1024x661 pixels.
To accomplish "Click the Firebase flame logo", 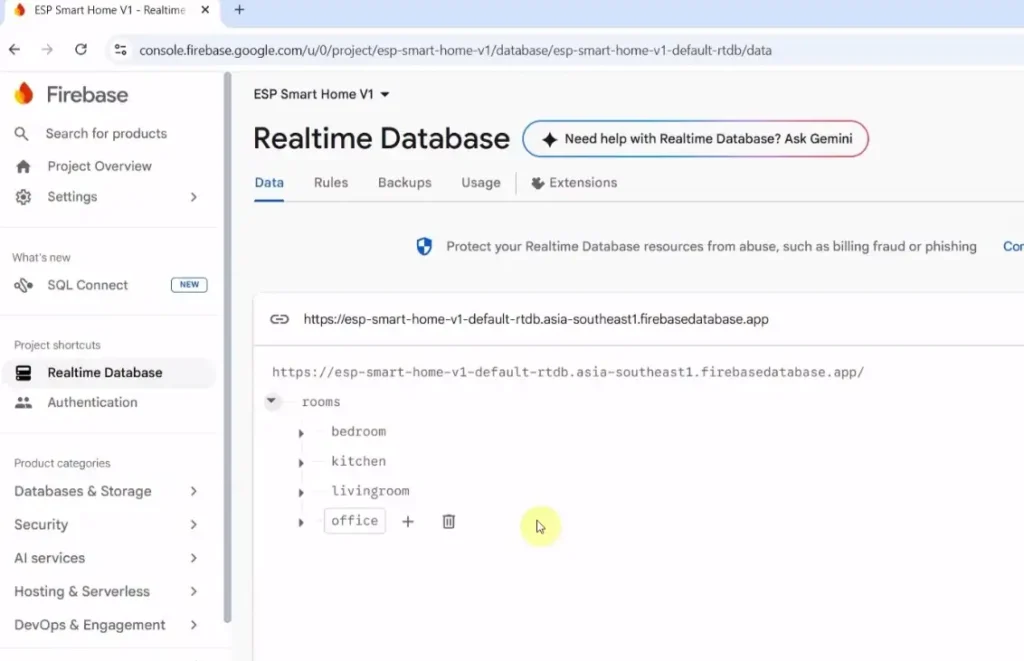I will pos(24,94).
